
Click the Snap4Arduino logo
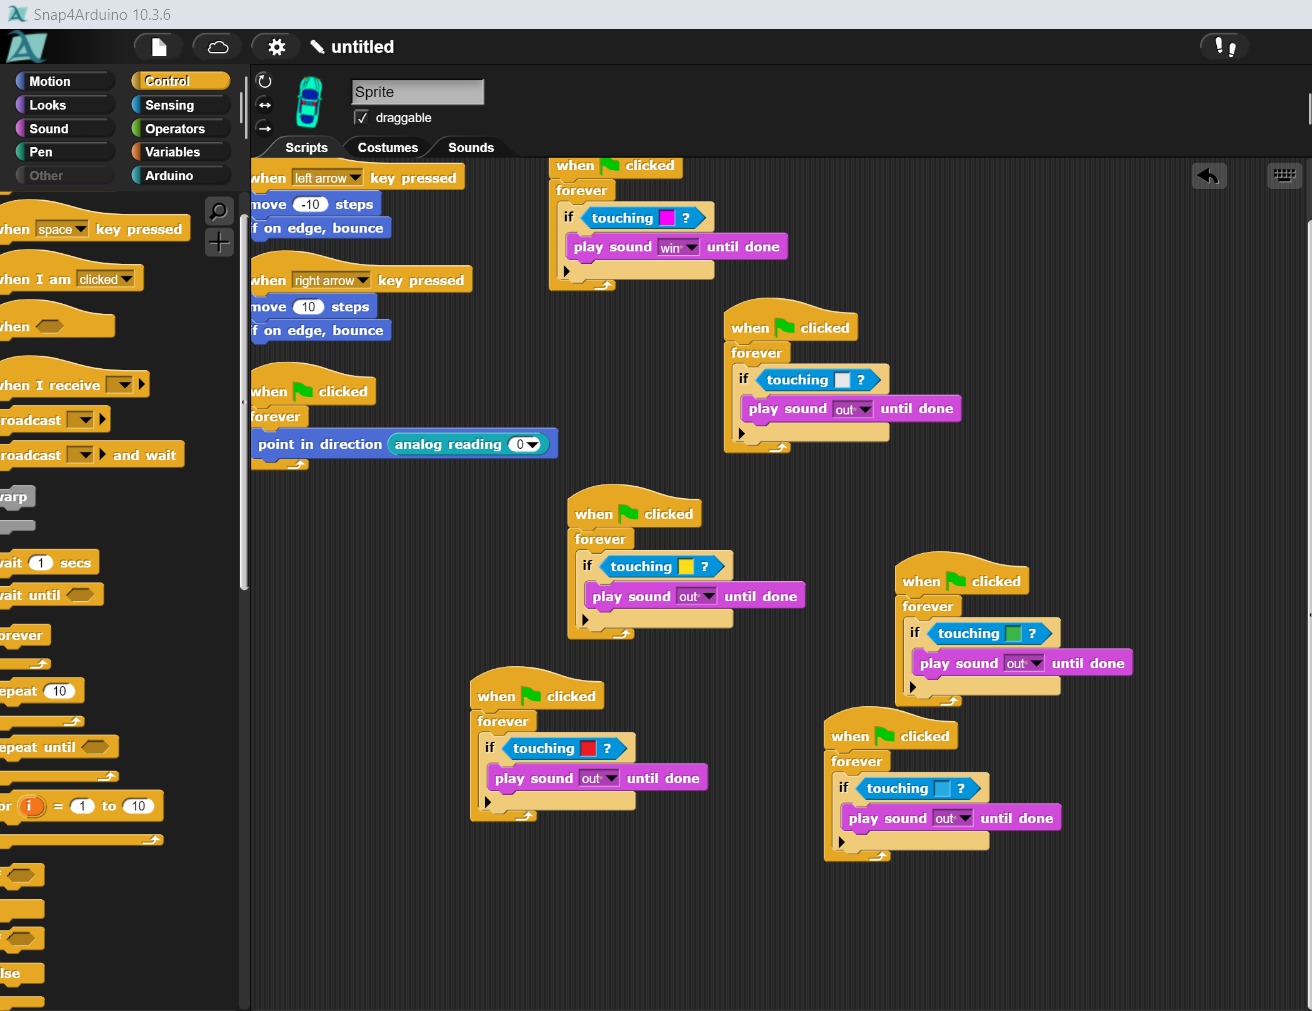(x=25, y=47)
